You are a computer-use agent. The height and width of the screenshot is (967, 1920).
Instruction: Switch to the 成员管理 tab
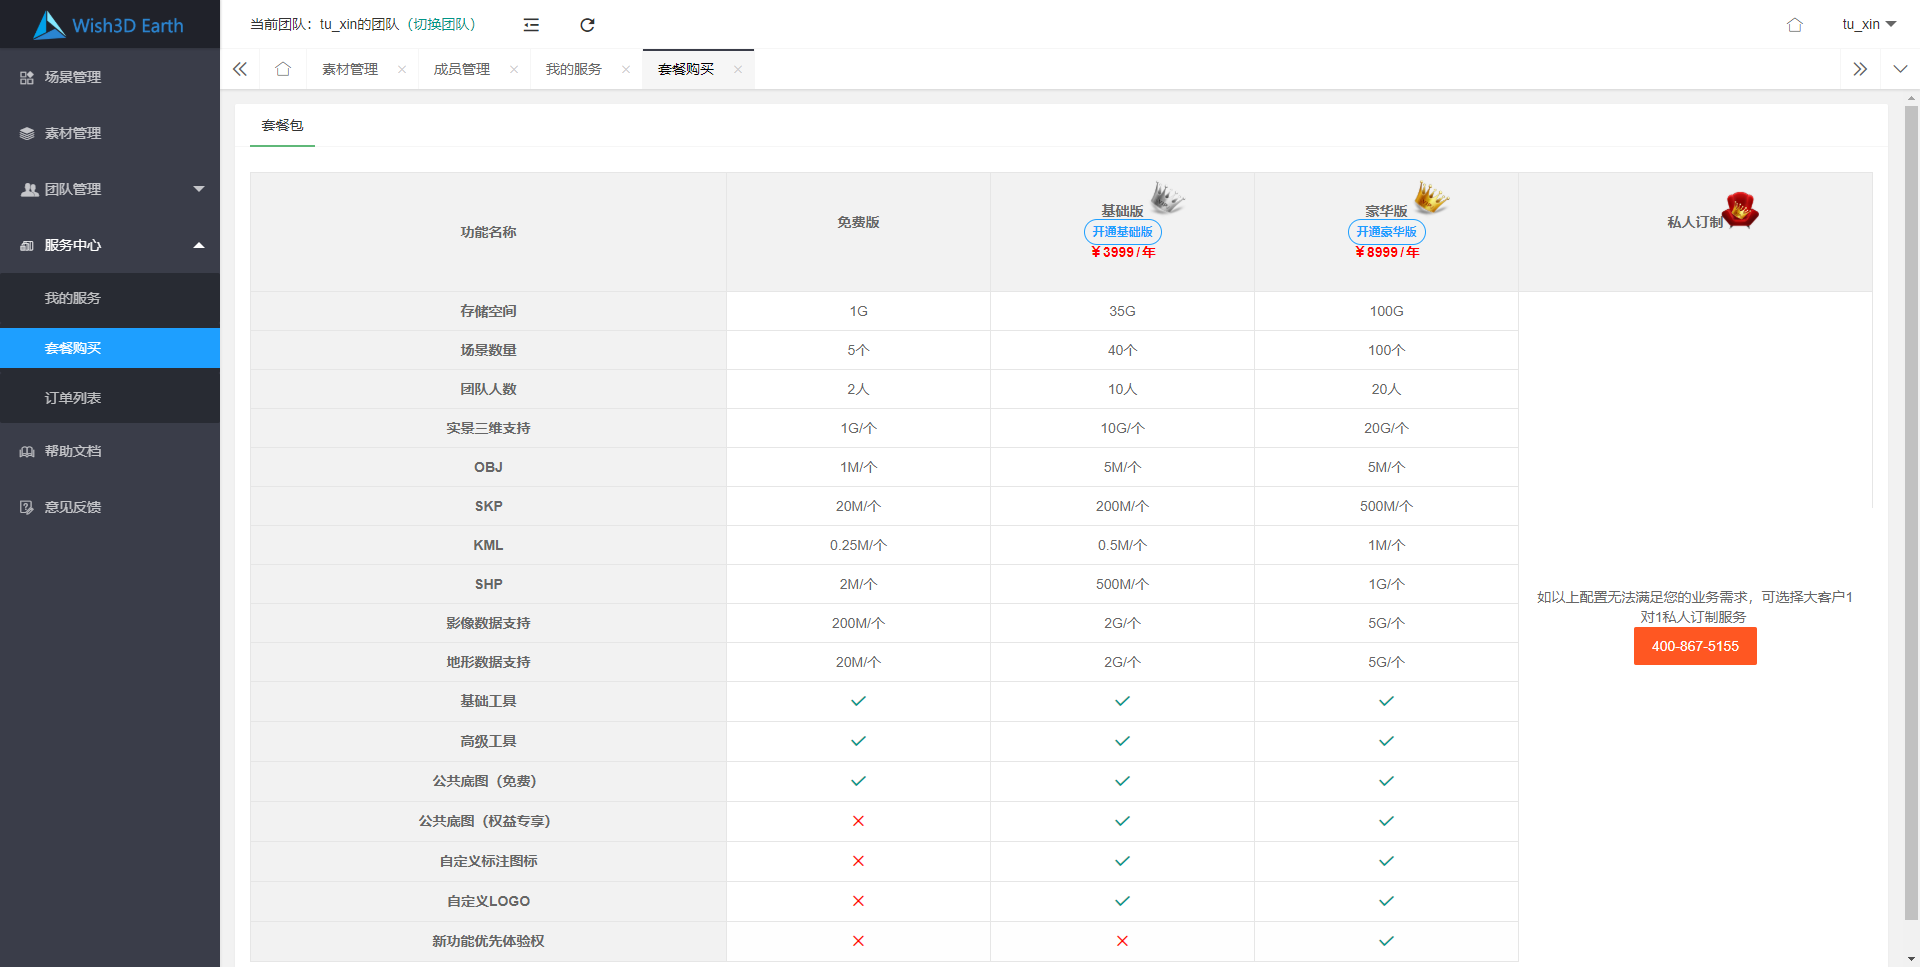tap(462, 69)
